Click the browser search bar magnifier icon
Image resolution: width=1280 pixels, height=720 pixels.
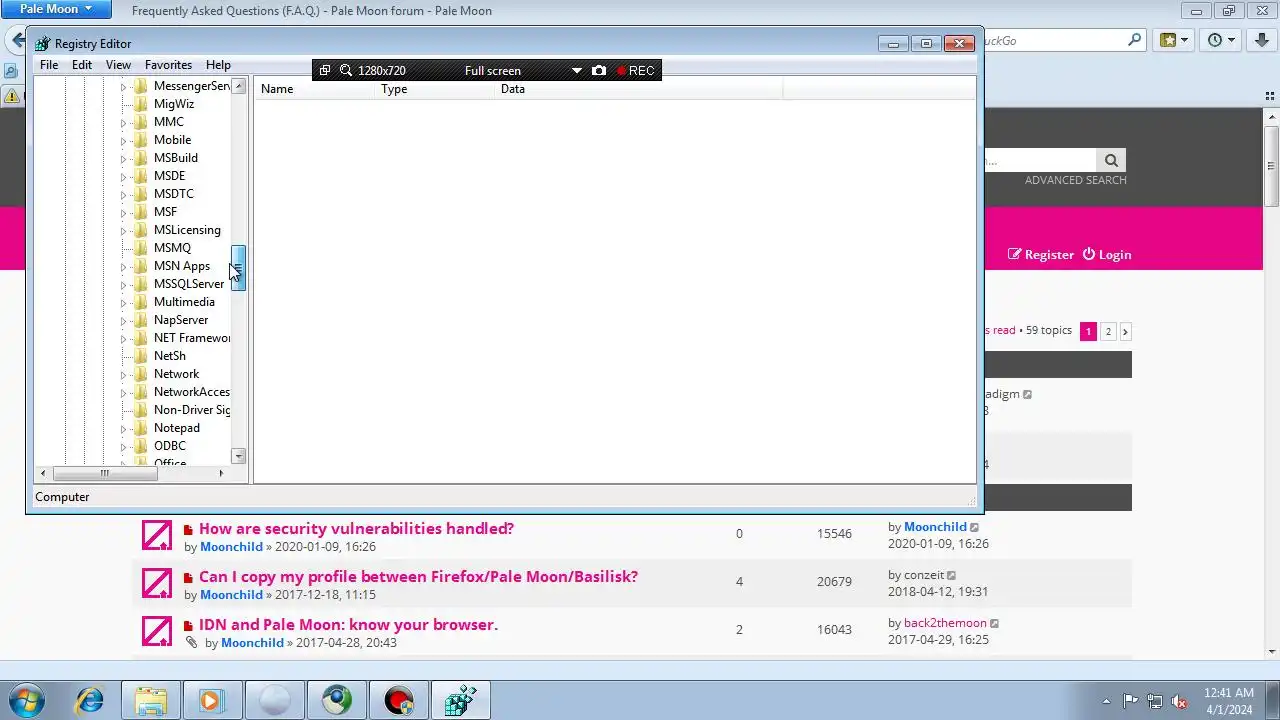click(1134, 40)
